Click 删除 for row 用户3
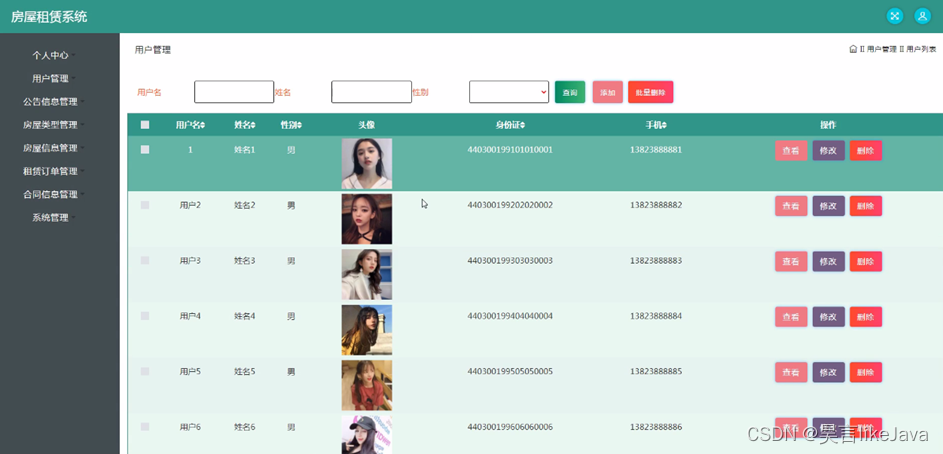943x454 pixels. click(865, 261)
